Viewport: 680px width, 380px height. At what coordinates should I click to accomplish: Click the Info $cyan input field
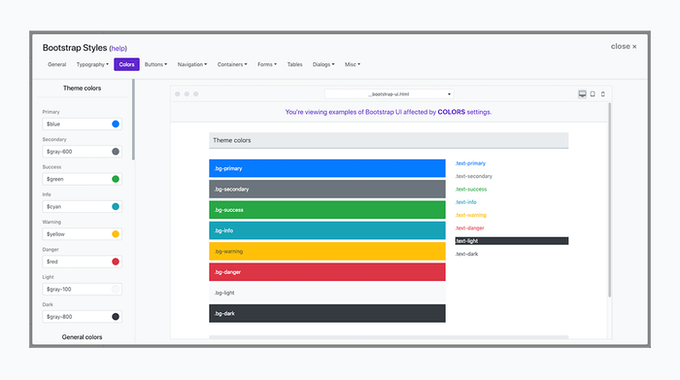pos(82,206)
